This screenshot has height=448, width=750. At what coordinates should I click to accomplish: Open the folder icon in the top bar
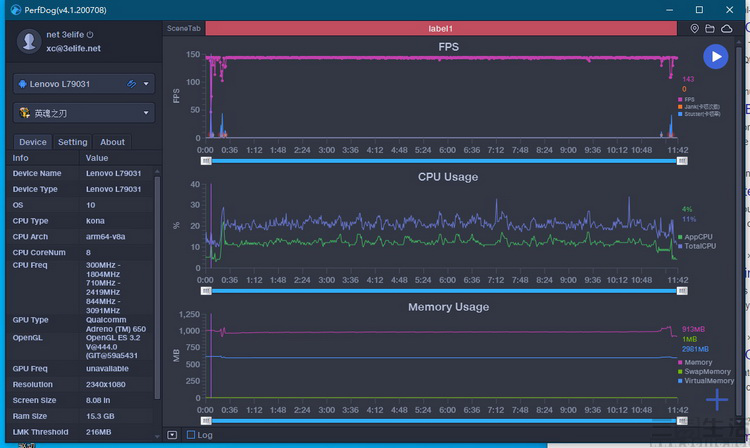click(710, 29)
